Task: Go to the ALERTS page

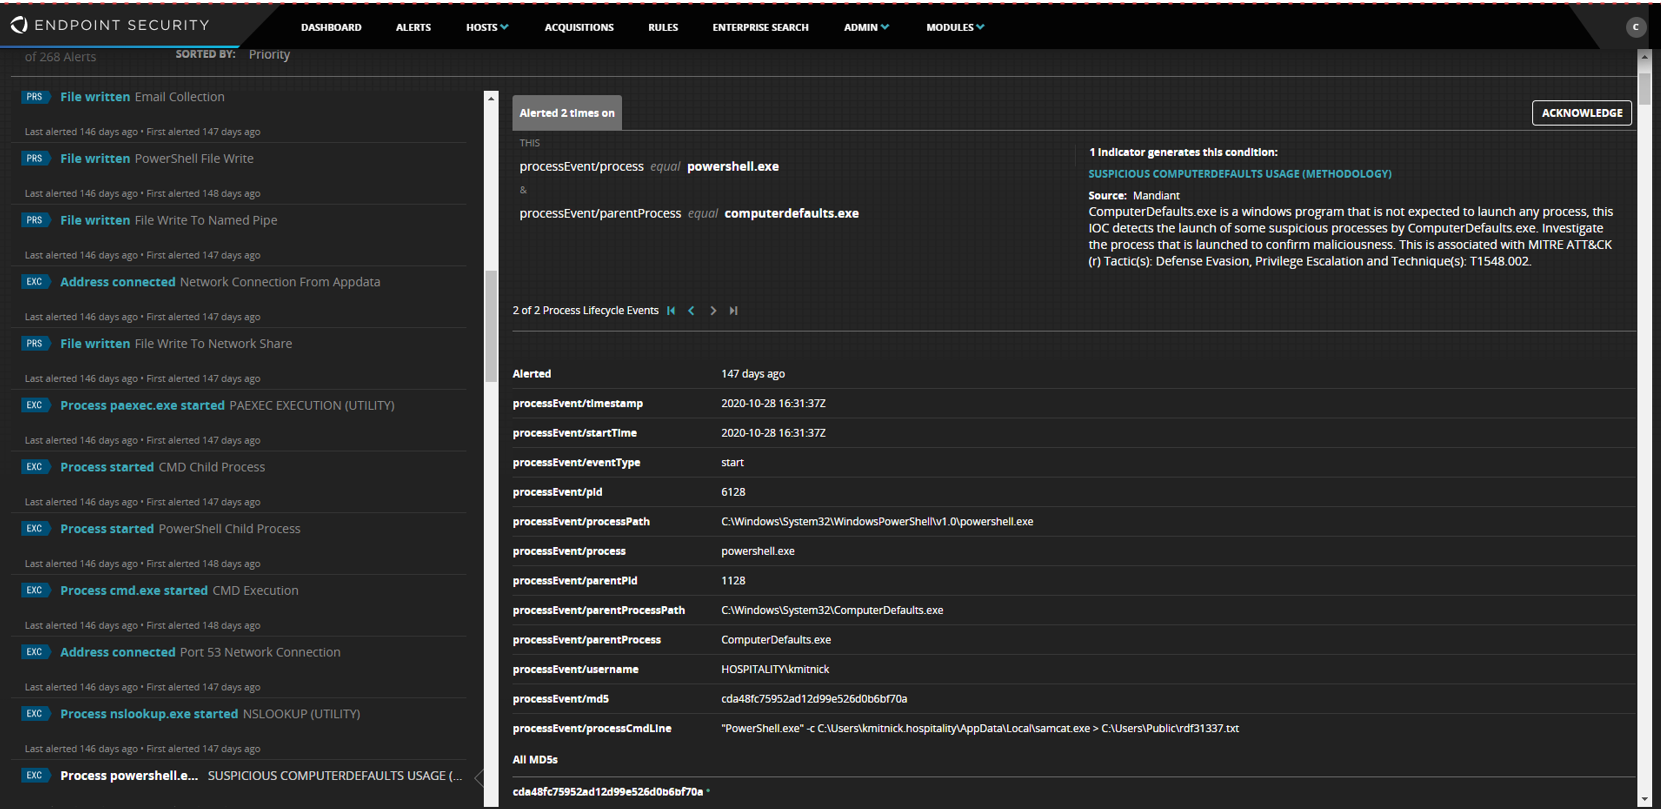Action: click(x=413, y=27)
